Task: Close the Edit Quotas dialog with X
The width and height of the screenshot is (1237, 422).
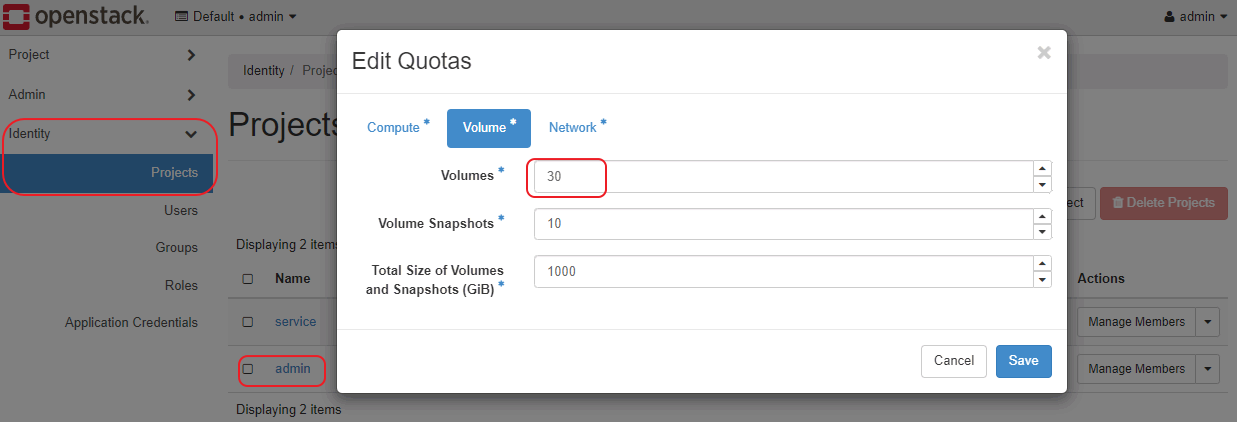Action: point(1044,53)
